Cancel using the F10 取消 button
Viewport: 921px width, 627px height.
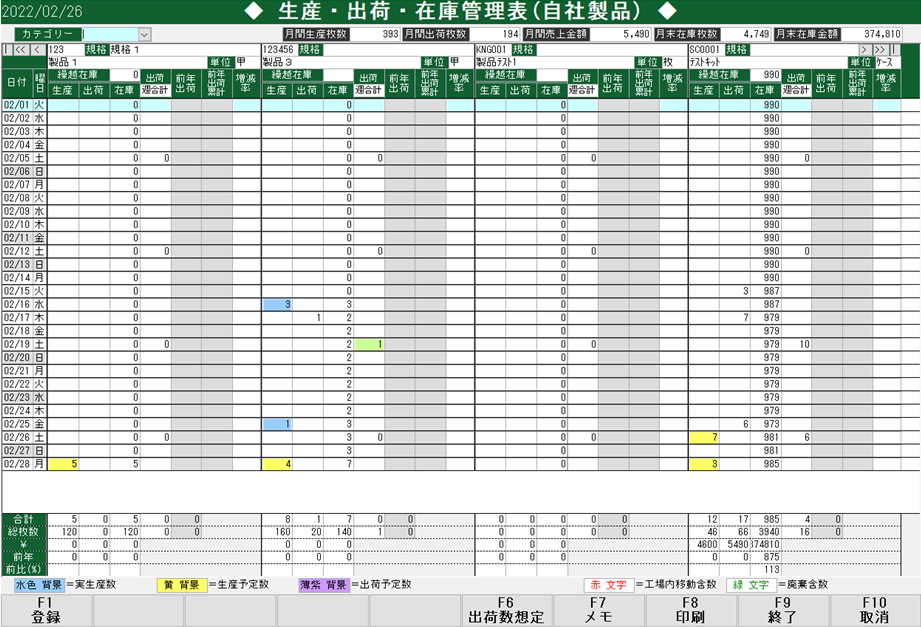pos(874,610)
